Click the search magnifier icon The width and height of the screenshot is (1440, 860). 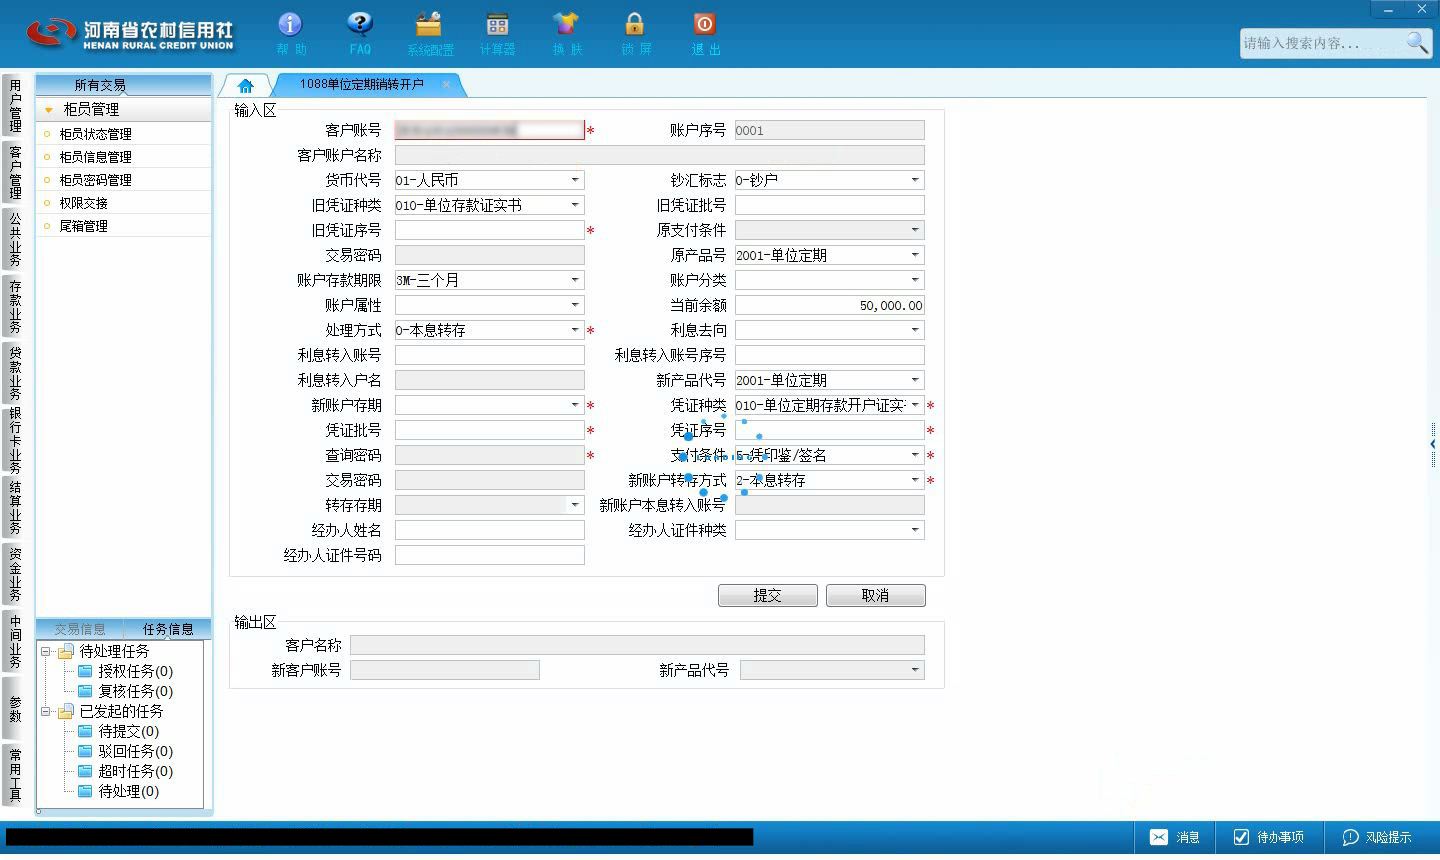tap(1417, 42)
